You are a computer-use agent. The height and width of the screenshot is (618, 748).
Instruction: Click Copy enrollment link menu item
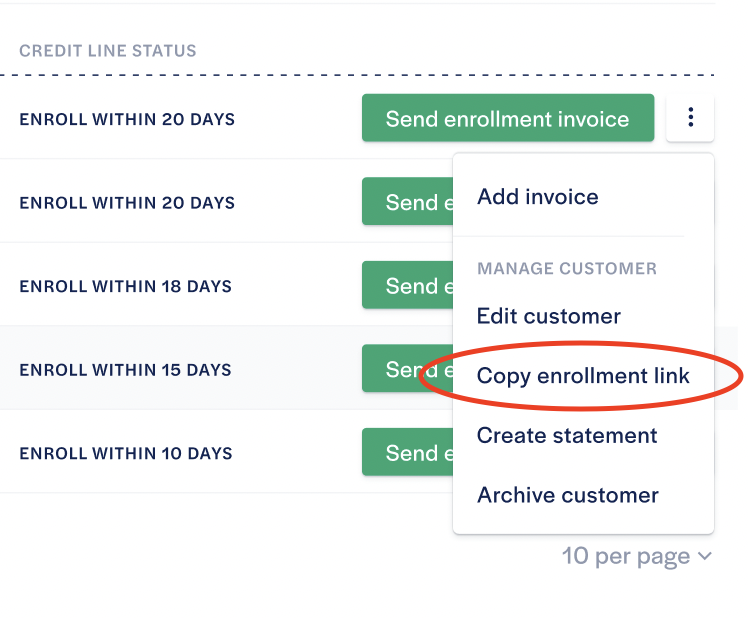click(x=583, y=376)
